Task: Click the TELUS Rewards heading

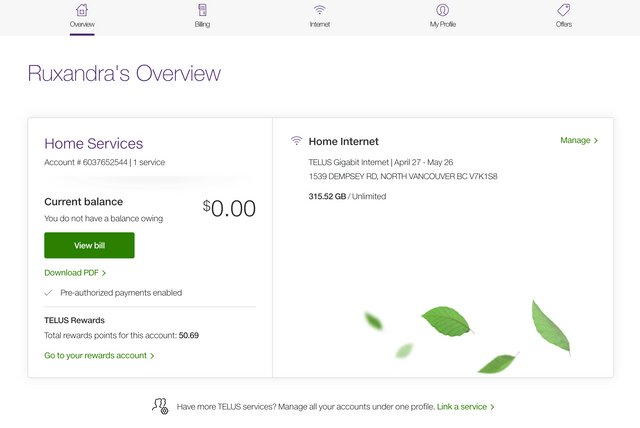Action: [74, 320]
